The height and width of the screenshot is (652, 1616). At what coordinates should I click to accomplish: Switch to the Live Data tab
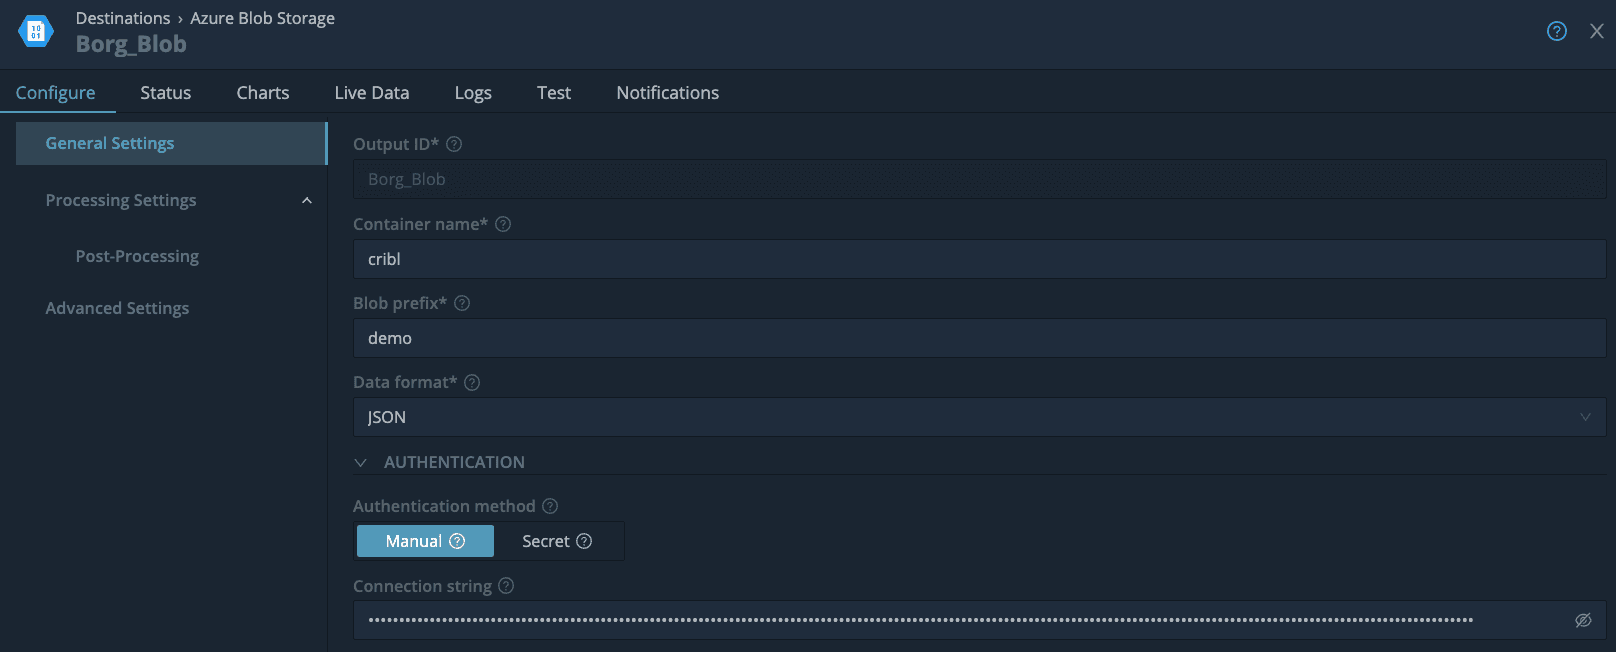coord(371,93)
